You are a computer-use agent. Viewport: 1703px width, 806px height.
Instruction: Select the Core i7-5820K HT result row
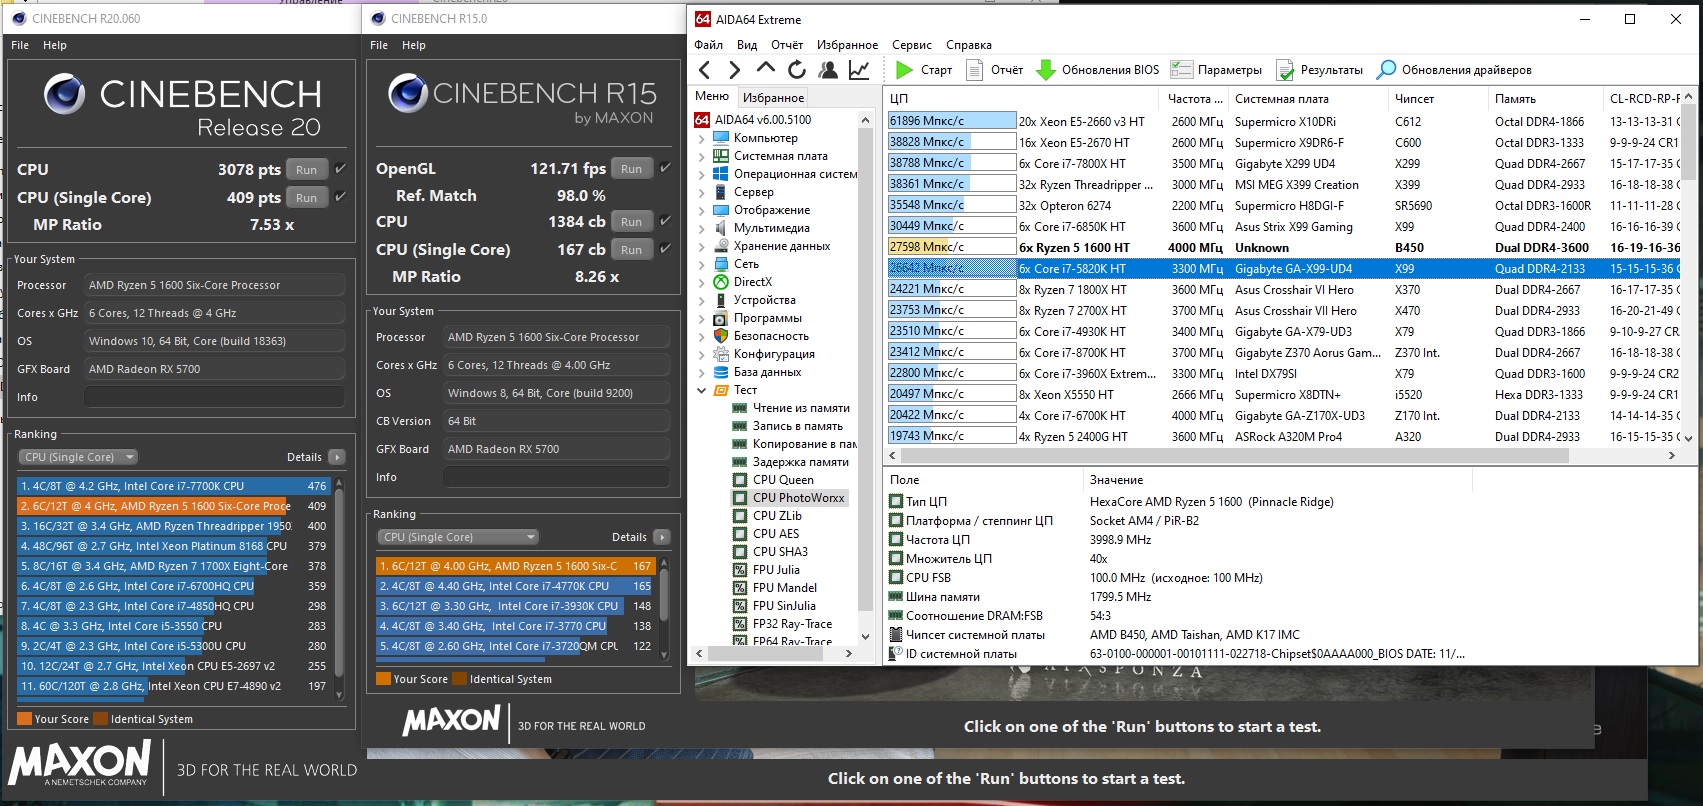pyautogui.click(x=1285, y=268)
